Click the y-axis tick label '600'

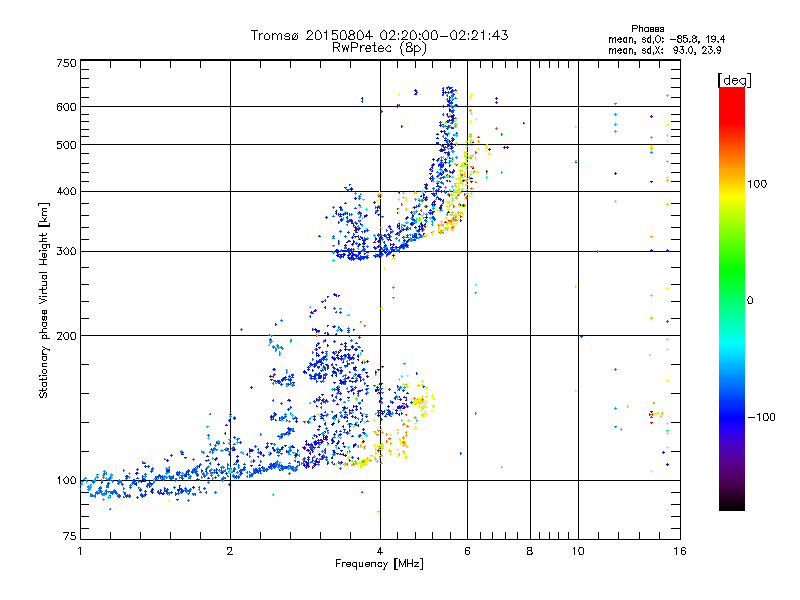[66, 107]
